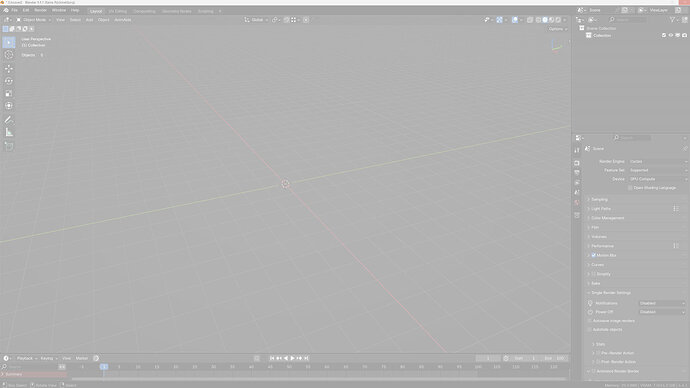
Task: Enable the Simplify checkbox
Action: [594, 274]
